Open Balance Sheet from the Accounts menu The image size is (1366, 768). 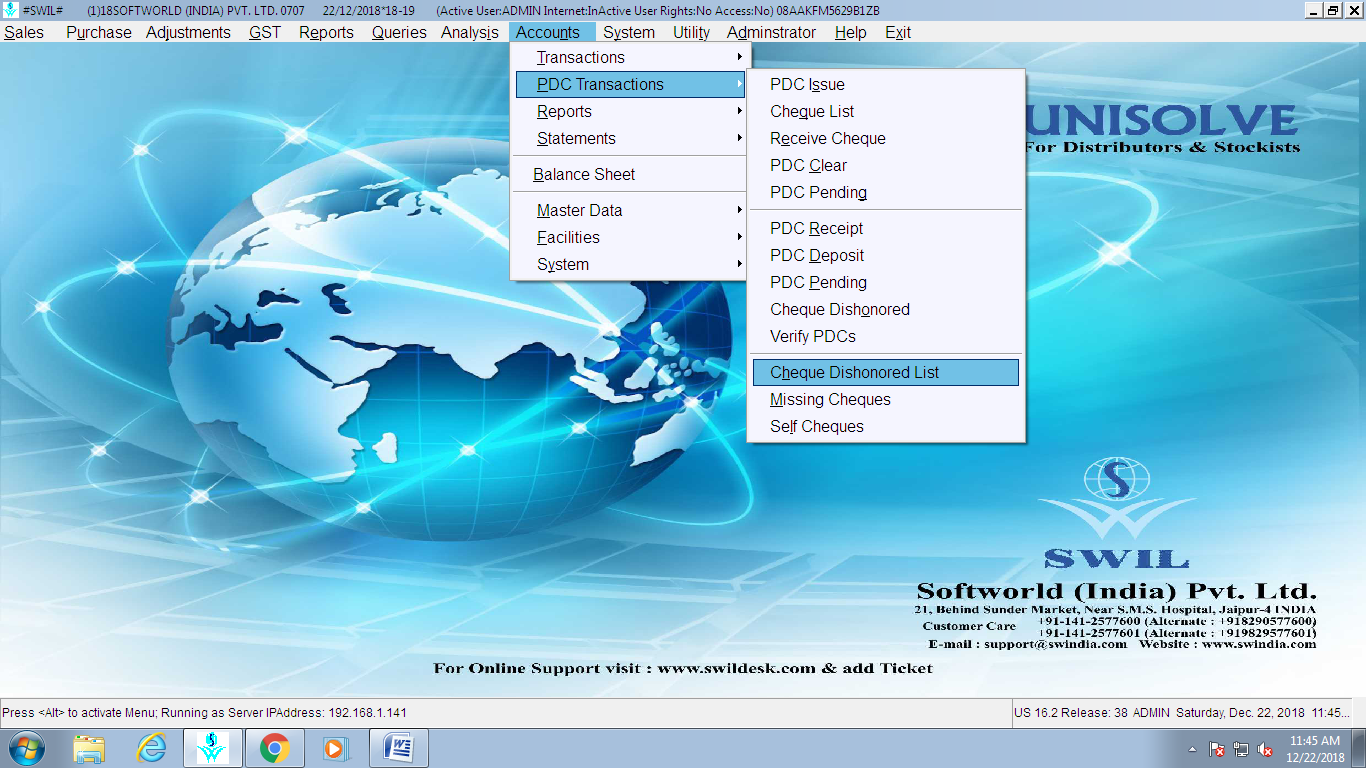click(584, 175)
